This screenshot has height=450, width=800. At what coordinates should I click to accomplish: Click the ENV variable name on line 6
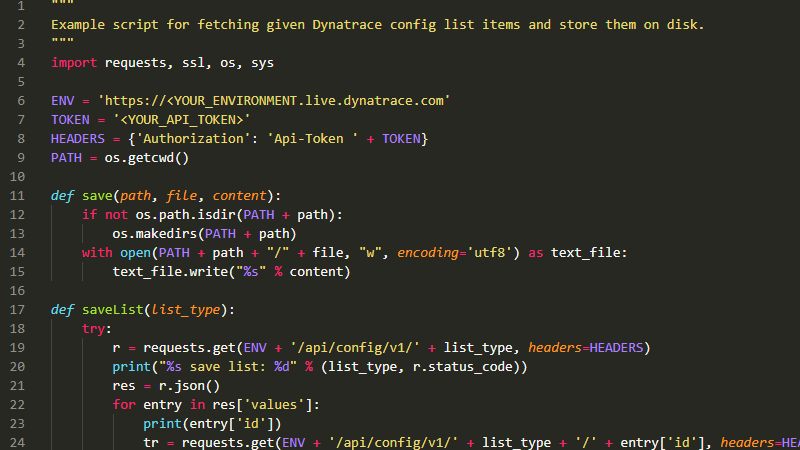pyautogui.click(x=62, y=101)
